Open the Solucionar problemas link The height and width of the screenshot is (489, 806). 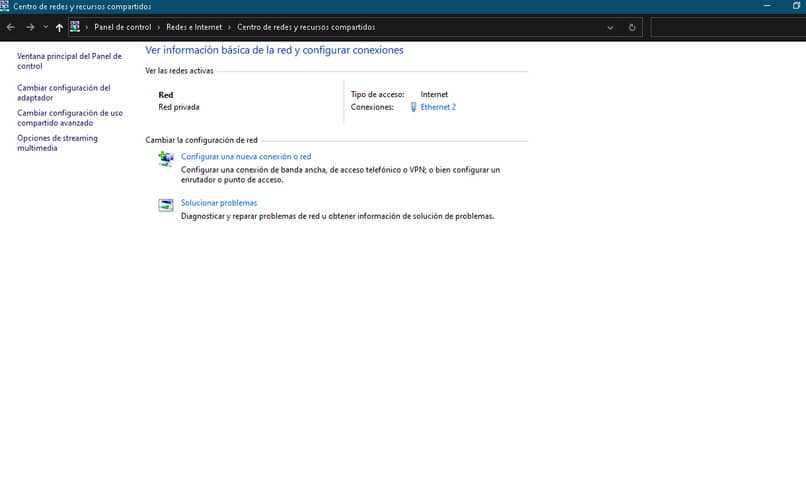(218, 203)
